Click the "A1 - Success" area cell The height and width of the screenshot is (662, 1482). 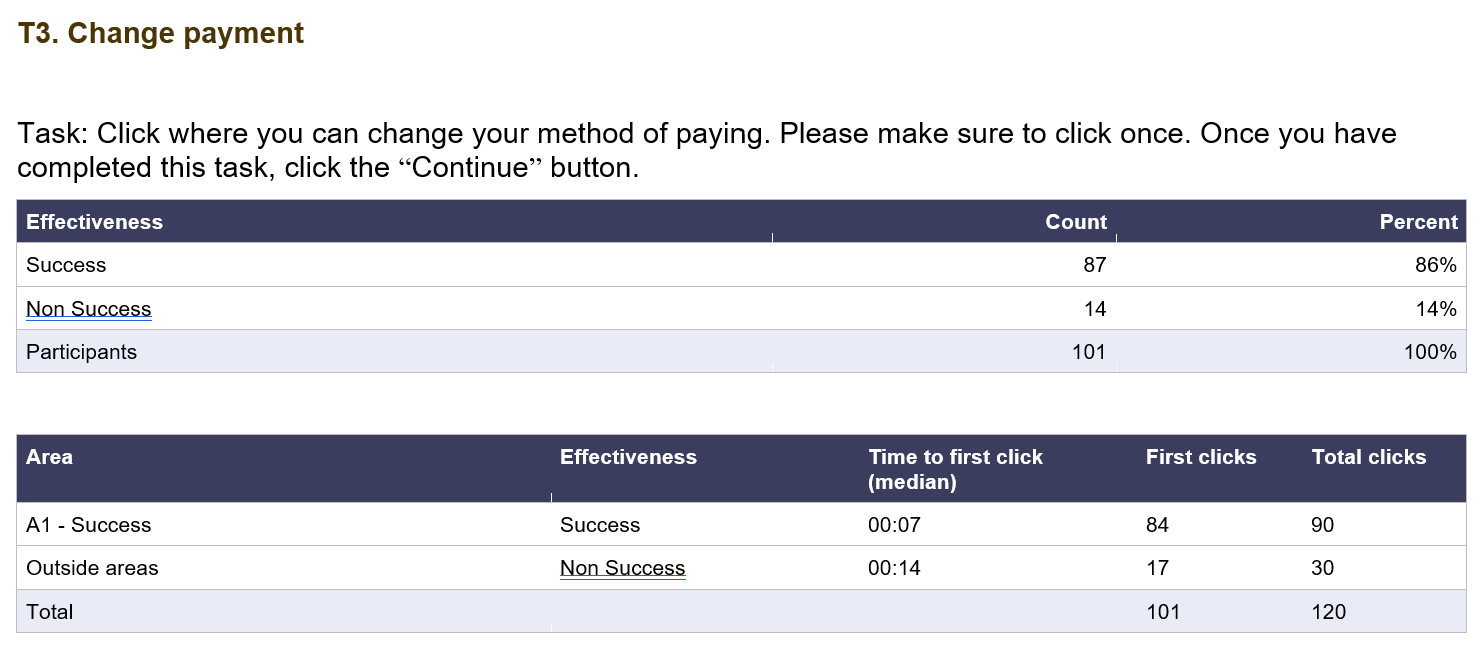[x=89, y=525]
